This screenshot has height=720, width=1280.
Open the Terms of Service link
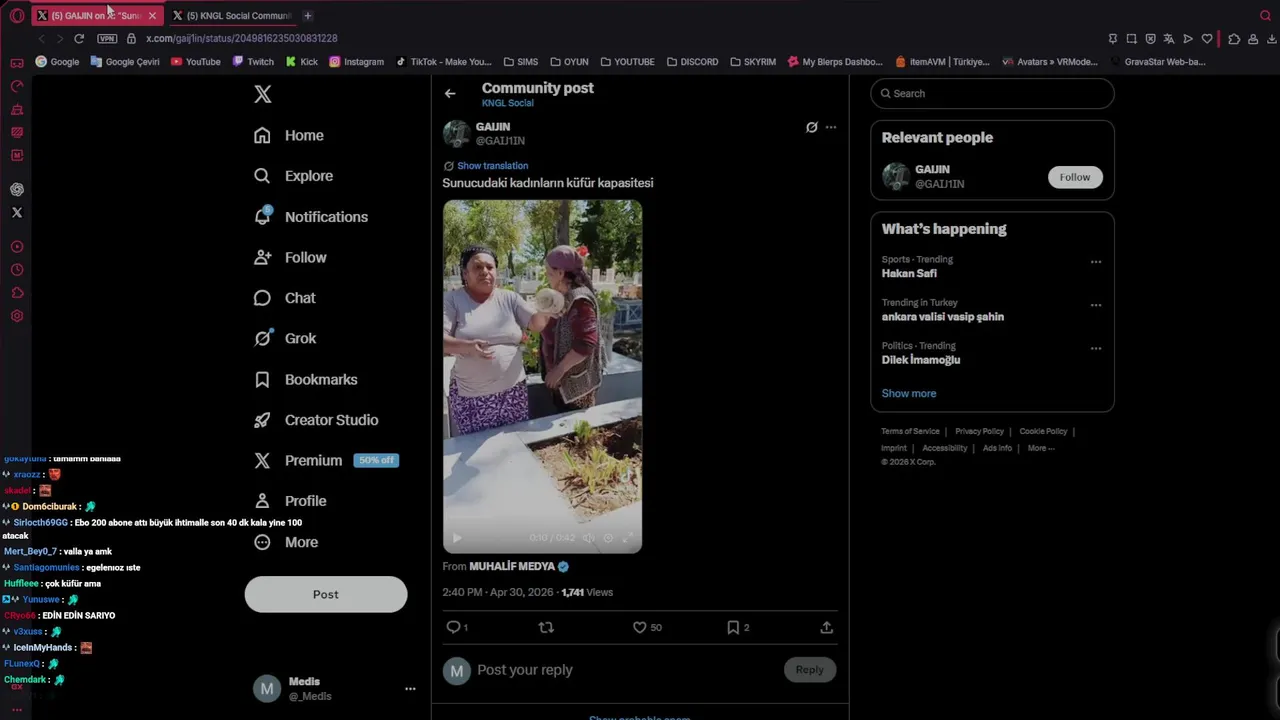point(910,431)
